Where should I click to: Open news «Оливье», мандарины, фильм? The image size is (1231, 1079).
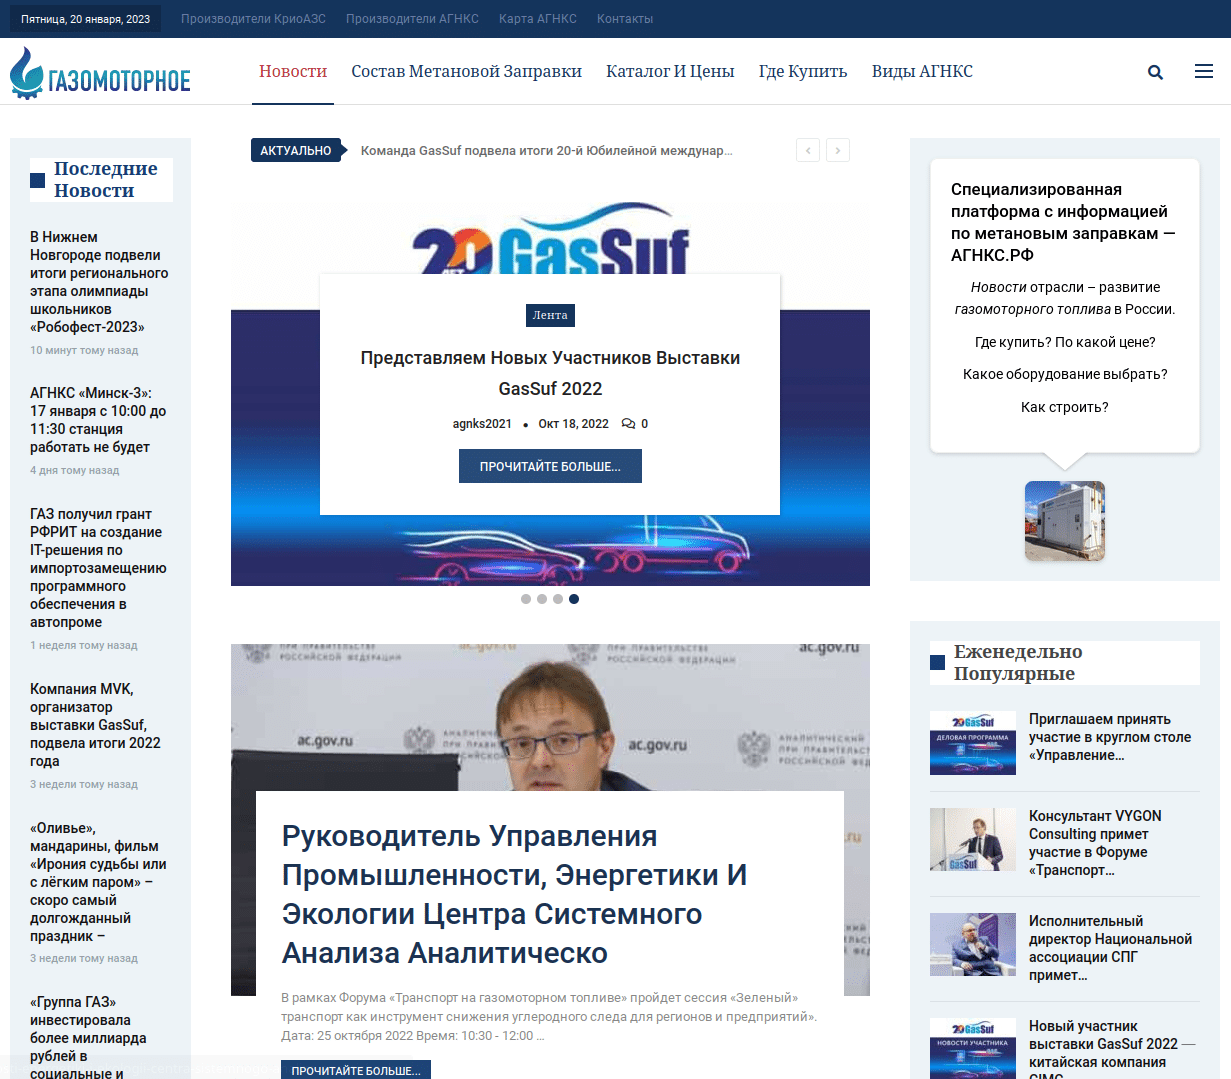pos(98,882)
